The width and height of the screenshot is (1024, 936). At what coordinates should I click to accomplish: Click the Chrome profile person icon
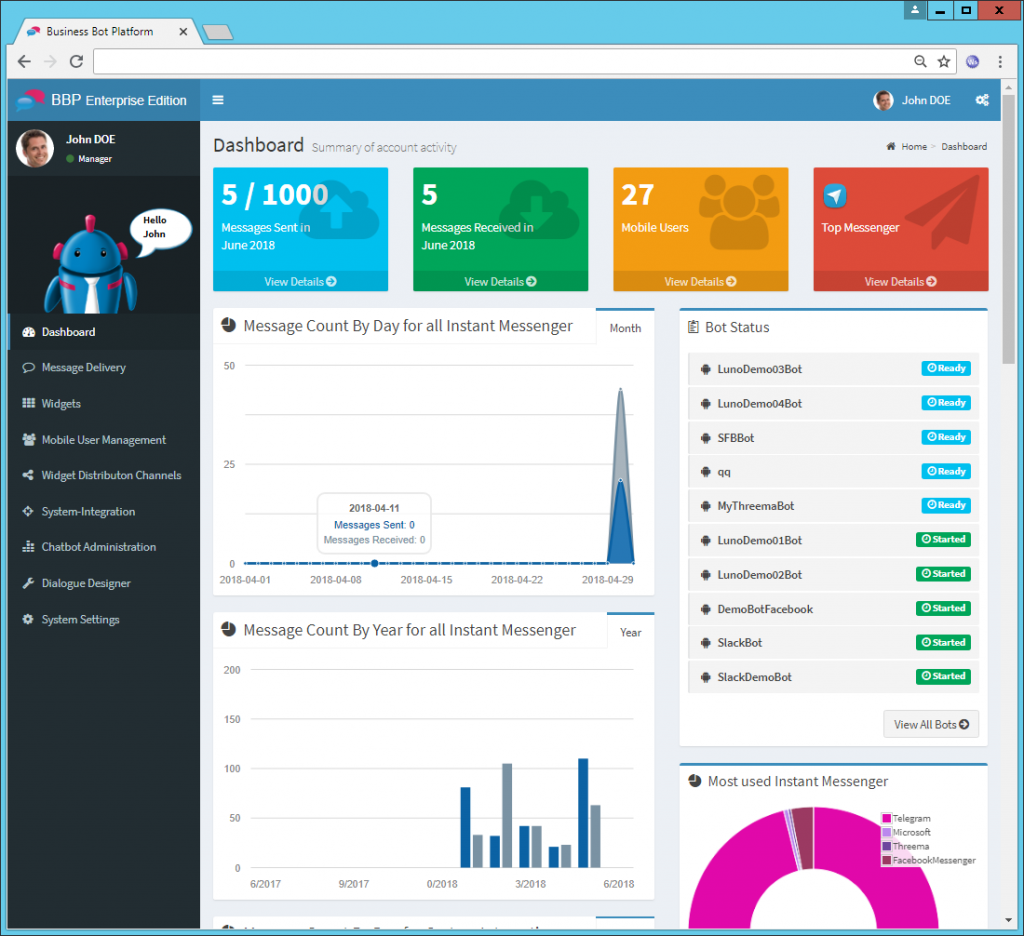pos(915,10)
